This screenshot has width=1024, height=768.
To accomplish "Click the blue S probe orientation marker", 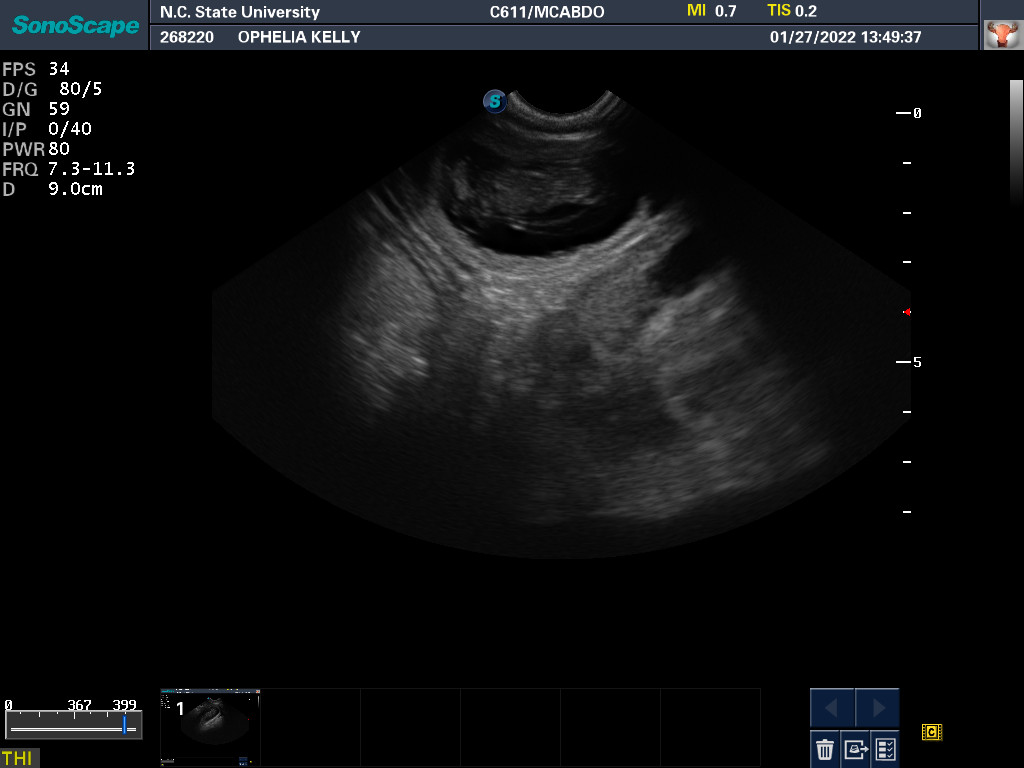I will pos(494,100).
